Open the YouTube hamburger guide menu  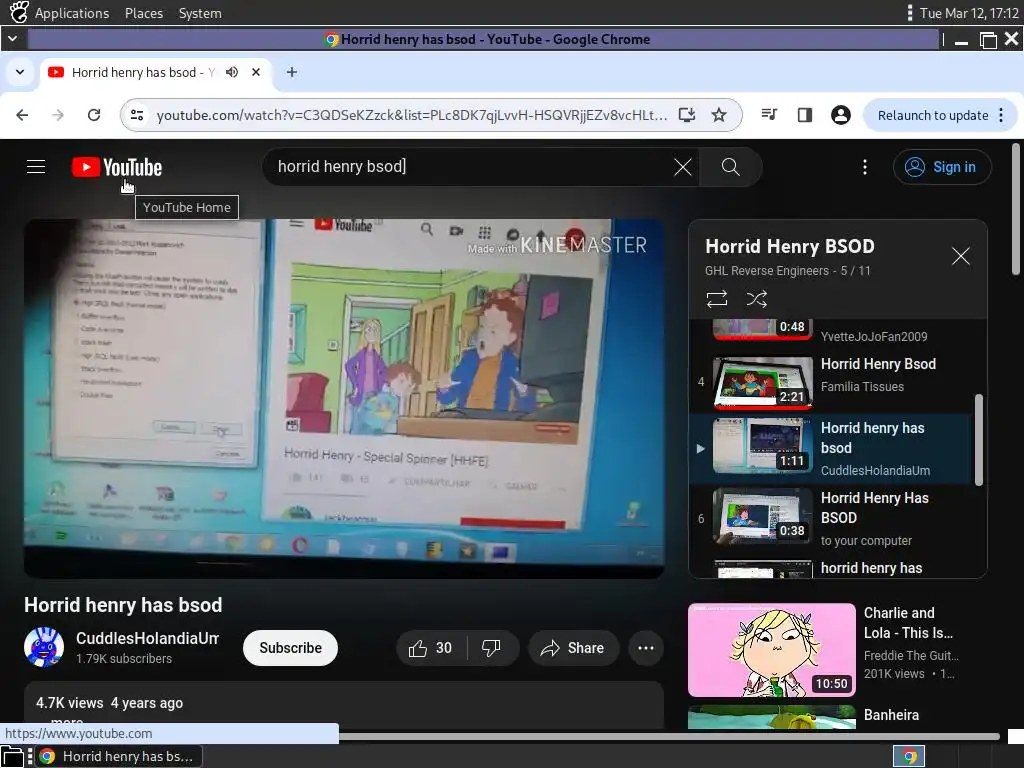point(36,167)
